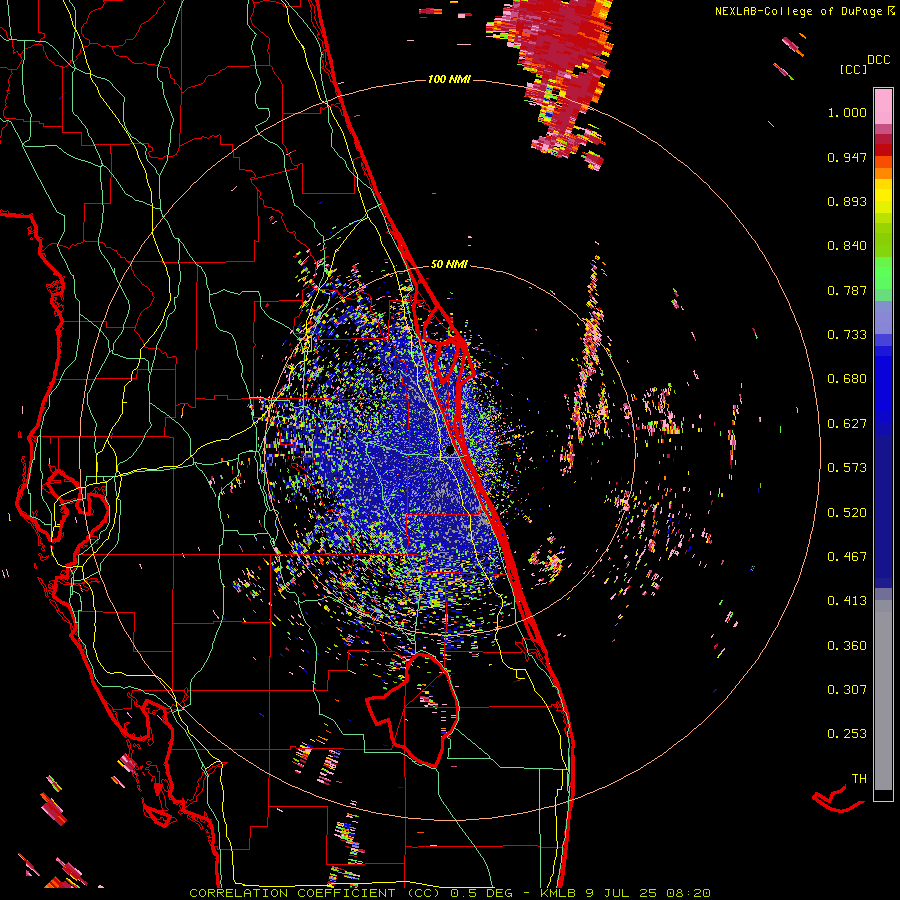Viewport: 900px width, 900px height.
Task: Click the 0.253 scale value
Action: coord(847,734)
